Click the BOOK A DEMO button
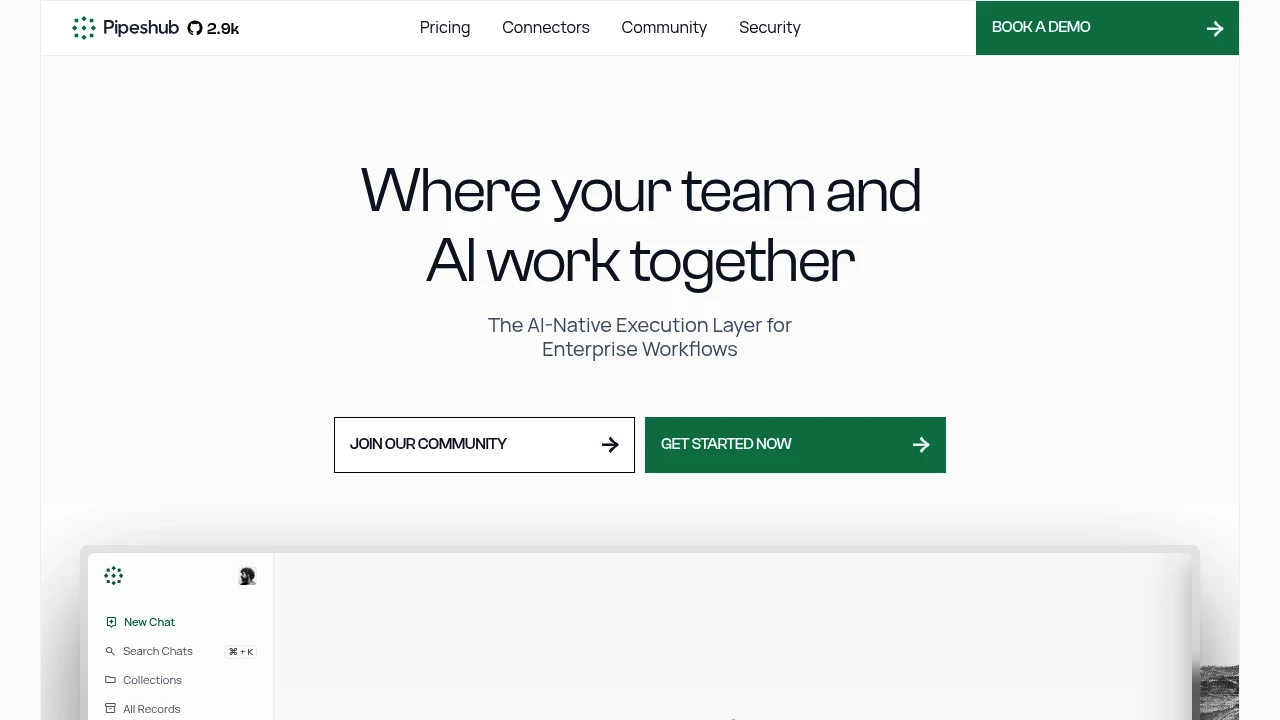The image size is (1280, 720). 1107,28
